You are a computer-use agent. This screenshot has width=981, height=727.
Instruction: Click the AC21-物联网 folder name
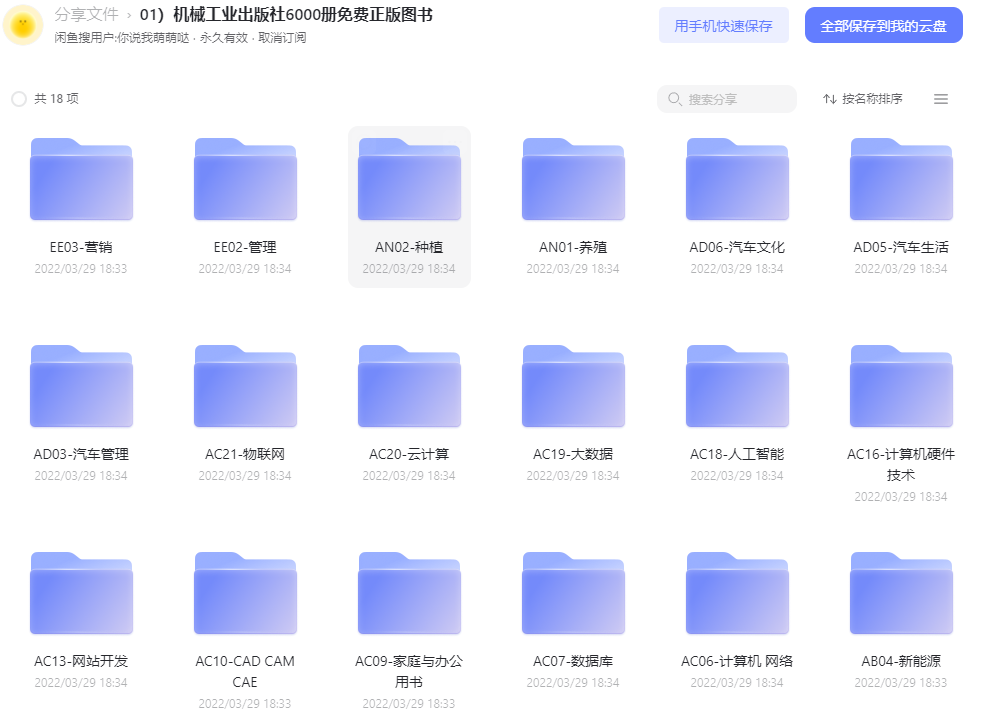tap(245, 454)
